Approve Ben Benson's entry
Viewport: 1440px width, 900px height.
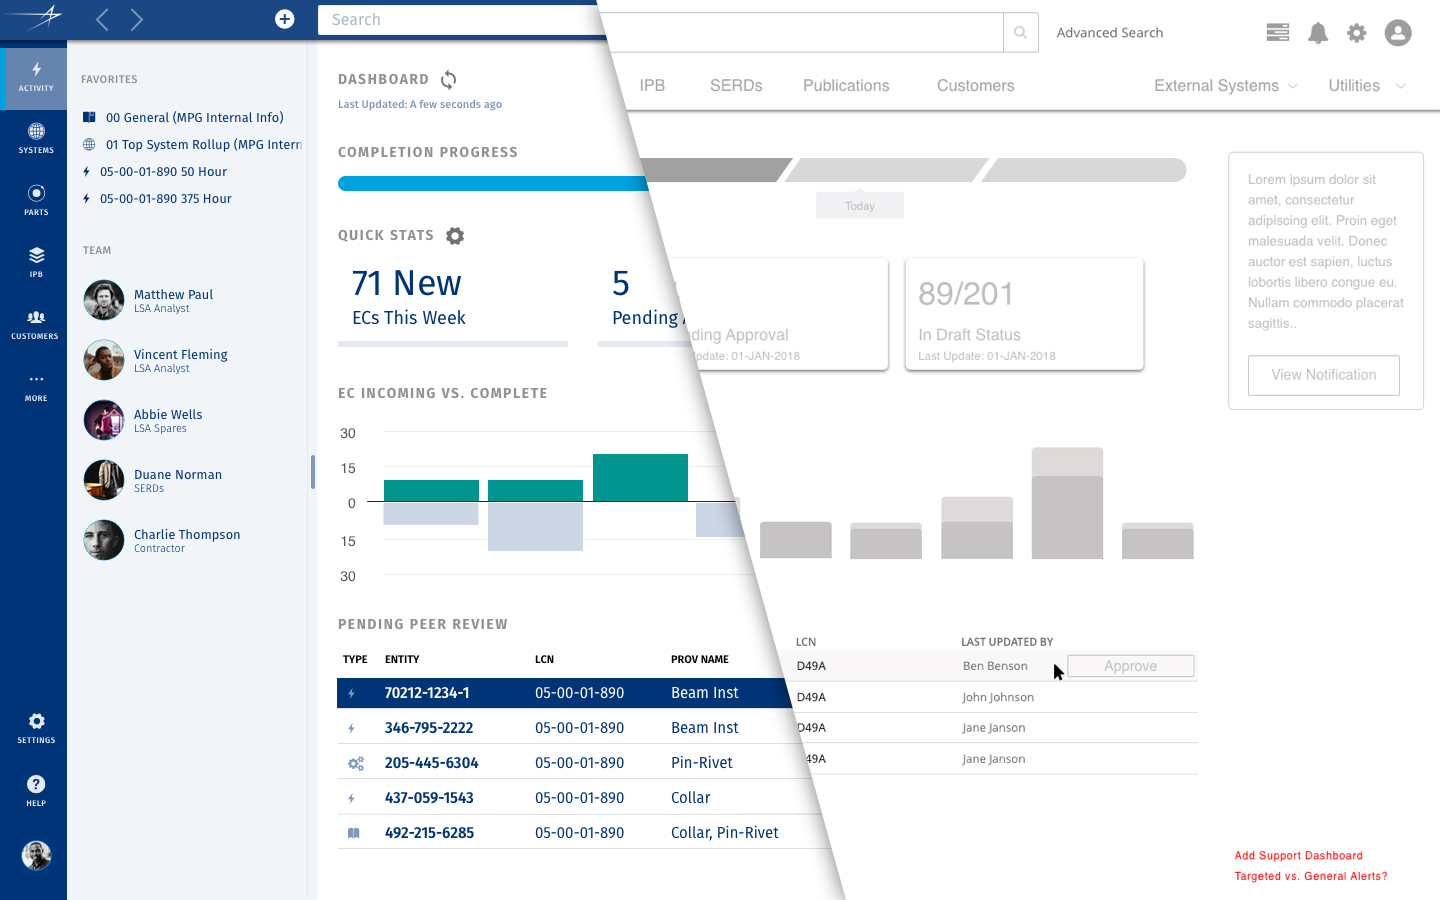1130,666
